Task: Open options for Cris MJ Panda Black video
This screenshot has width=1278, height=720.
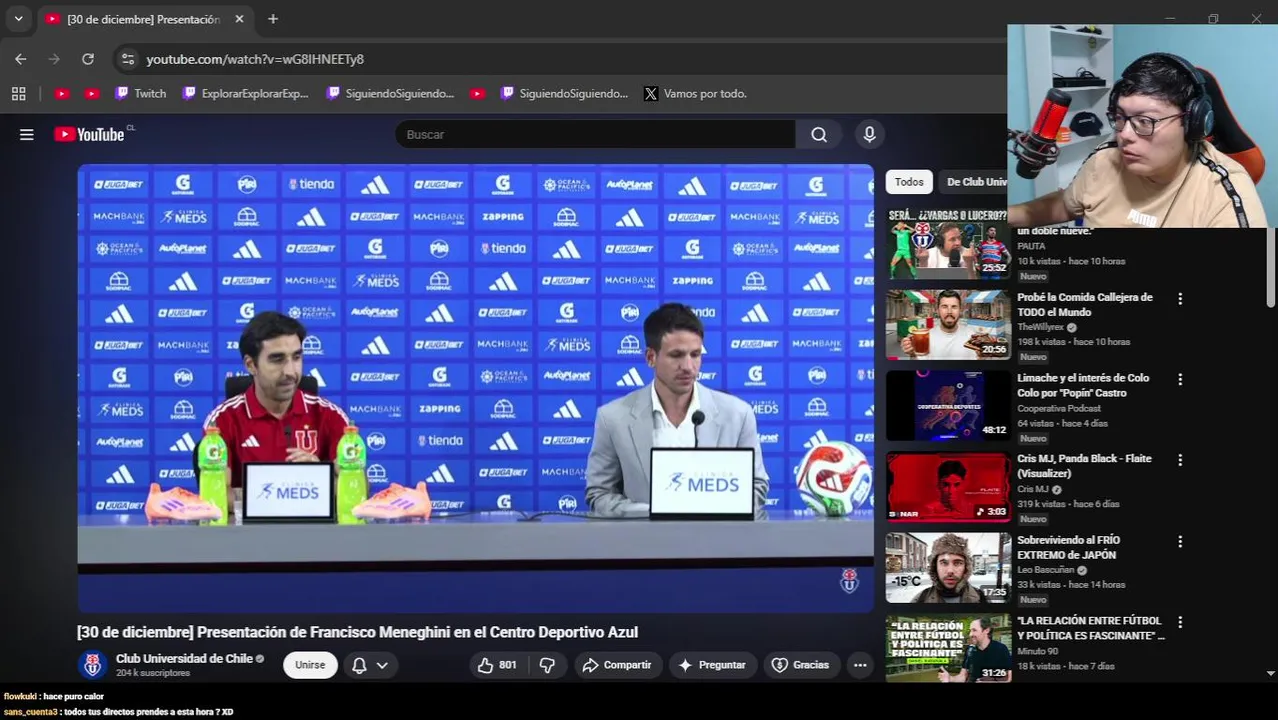Action: pos(1180,460)
